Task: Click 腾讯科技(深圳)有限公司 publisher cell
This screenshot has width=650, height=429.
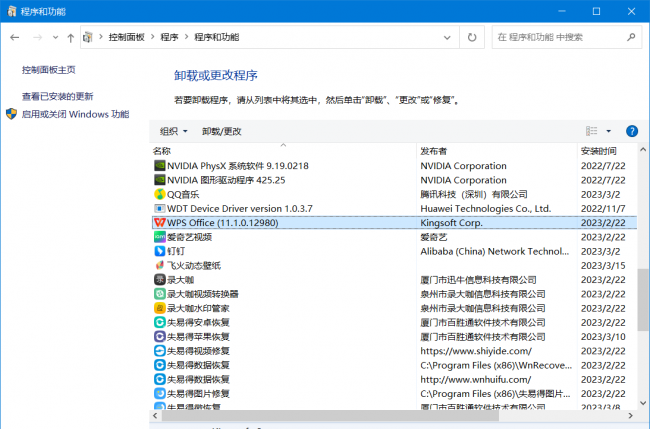Action: pyautogui.click(x=474, y=194)
